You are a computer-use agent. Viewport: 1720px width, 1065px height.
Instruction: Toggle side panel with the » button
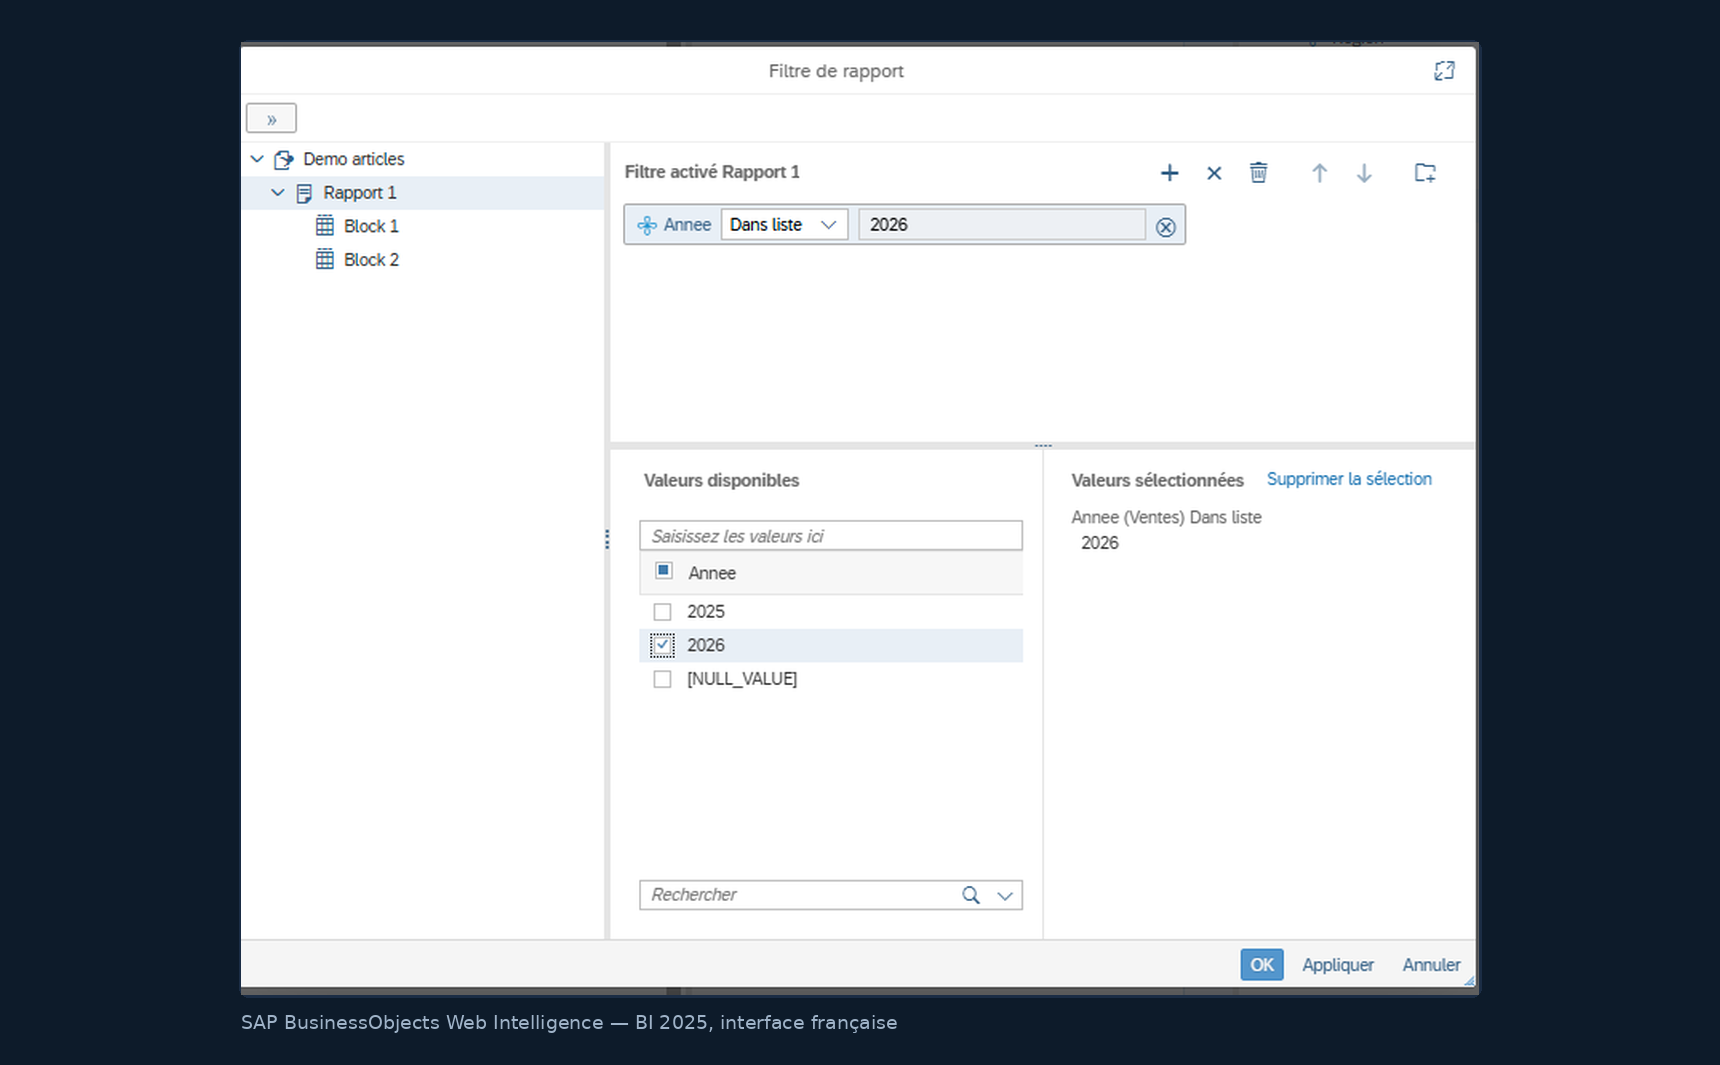(x=271, y=119)
